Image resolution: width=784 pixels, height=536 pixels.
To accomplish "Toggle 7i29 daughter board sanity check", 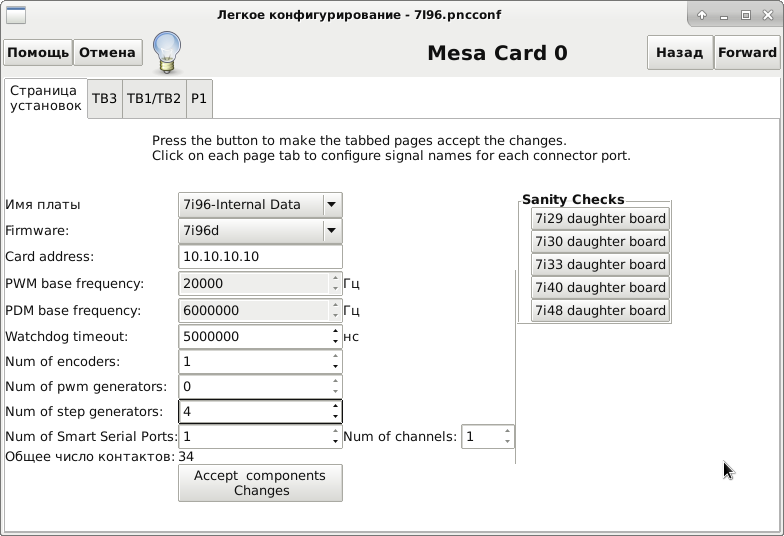I will click(599, 219).
